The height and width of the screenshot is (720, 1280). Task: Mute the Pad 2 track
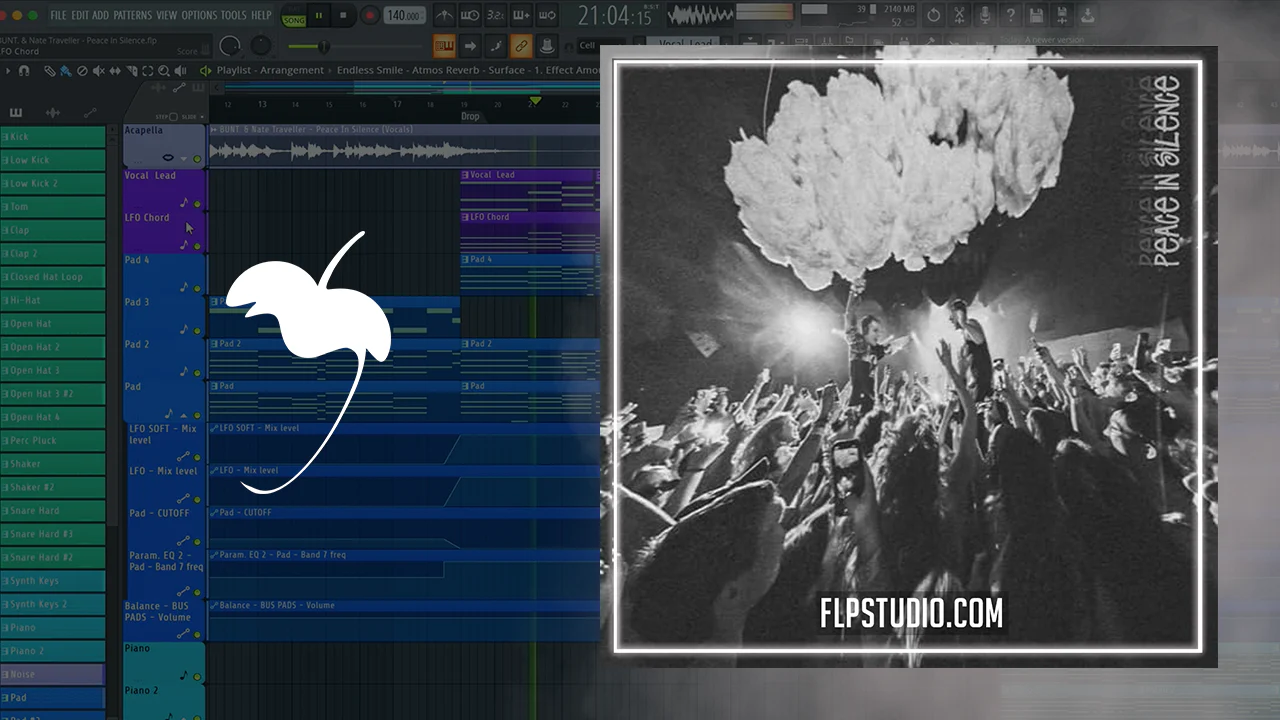(197, 372)
